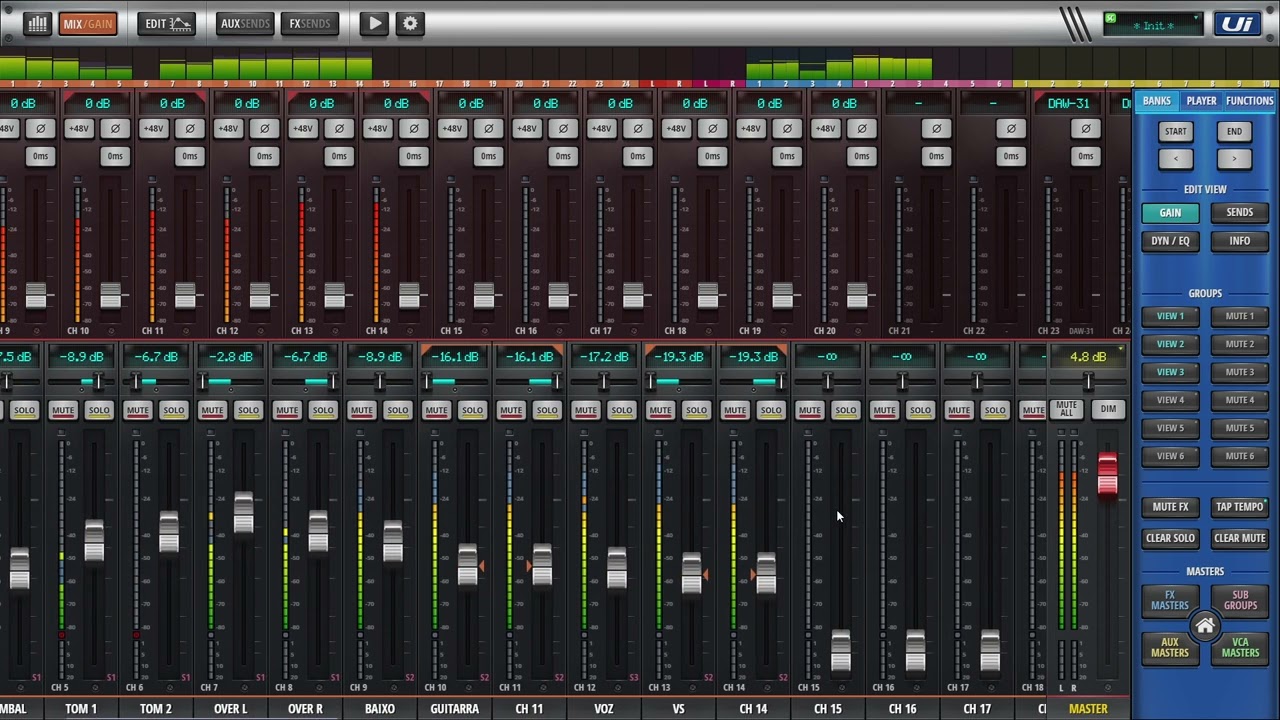Click CLEAR SOLO
The height and width of the screenshot is (720, 1280).
tap(1170, 538)
